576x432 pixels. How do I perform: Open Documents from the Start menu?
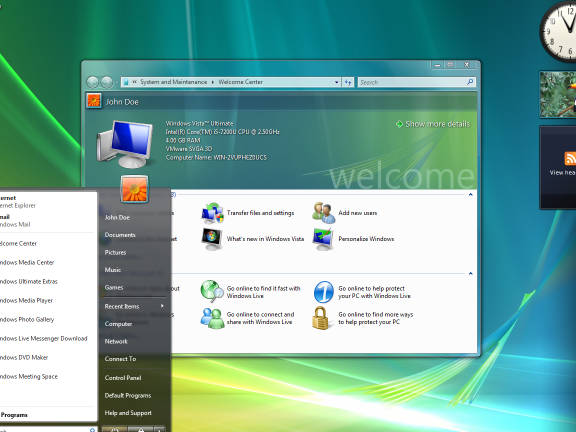point(120,235)
